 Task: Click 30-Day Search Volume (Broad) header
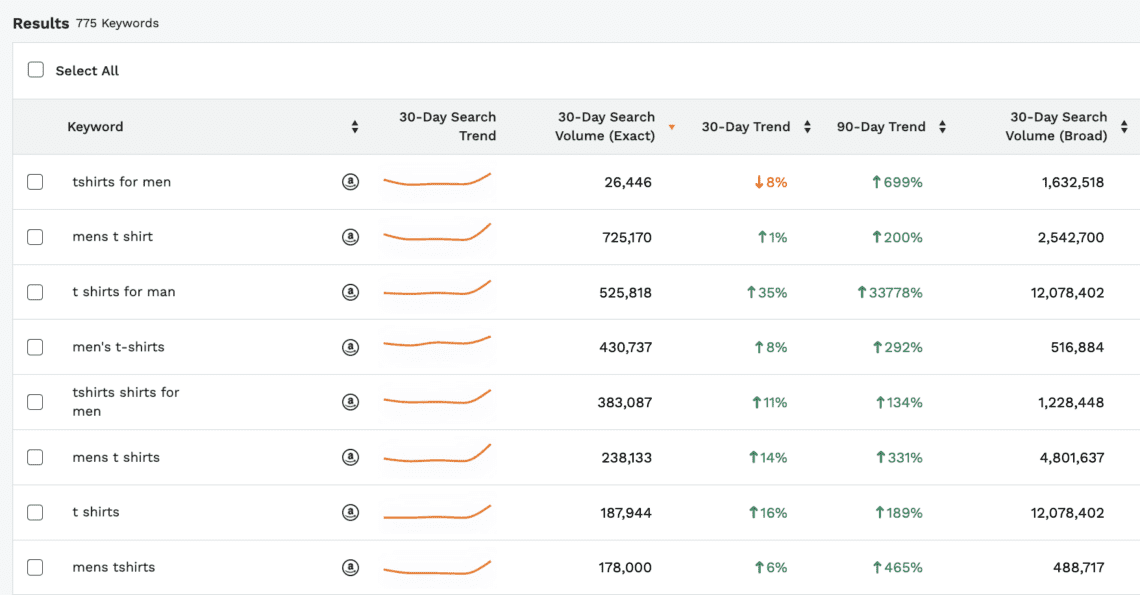(1058, 127)
